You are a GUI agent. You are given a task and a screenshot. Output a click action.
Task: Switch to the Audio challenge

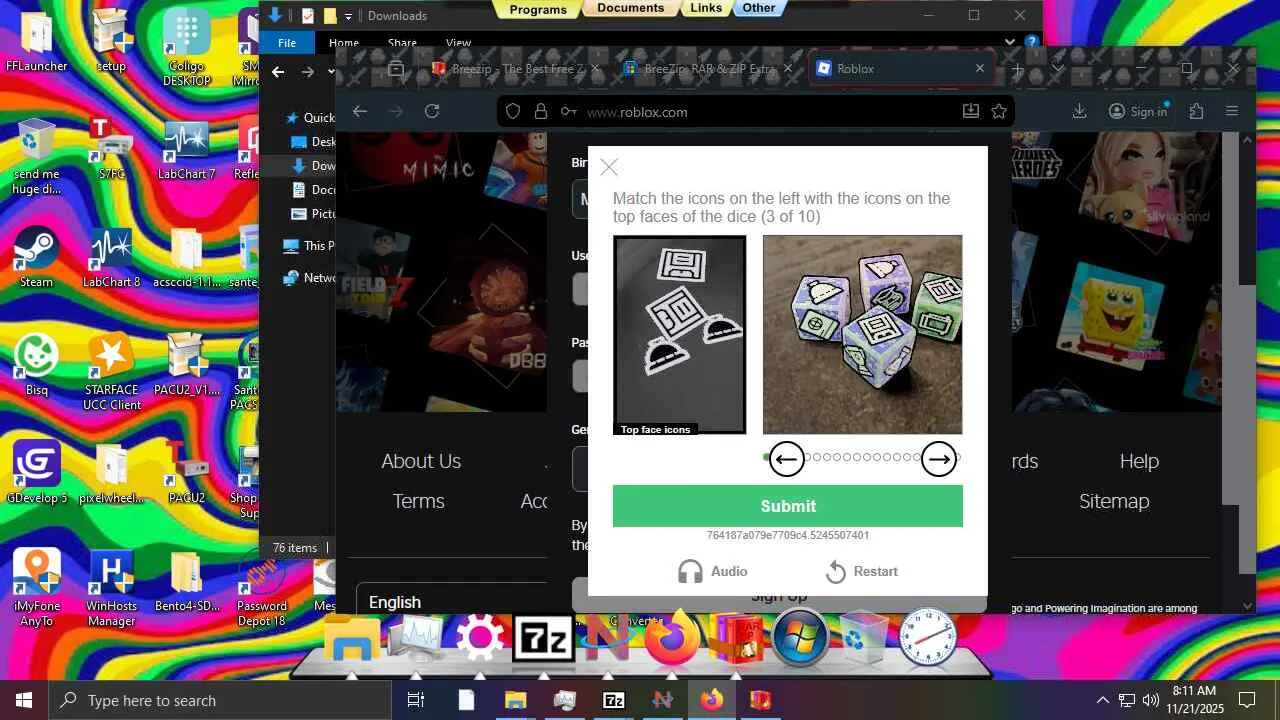(713, 571)
